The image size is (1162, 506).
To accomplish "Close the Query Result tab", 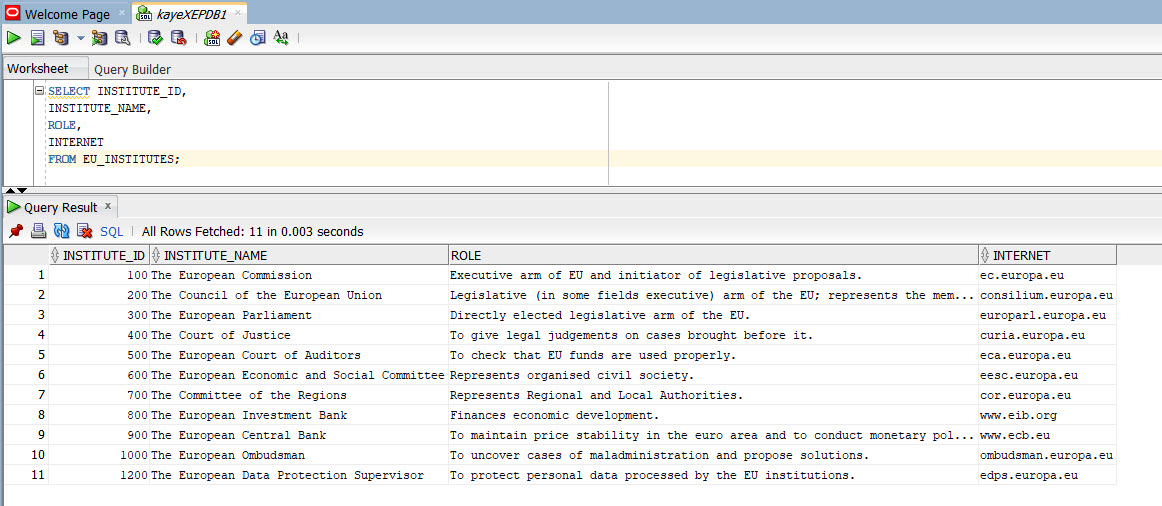I will tap(107, 207).
